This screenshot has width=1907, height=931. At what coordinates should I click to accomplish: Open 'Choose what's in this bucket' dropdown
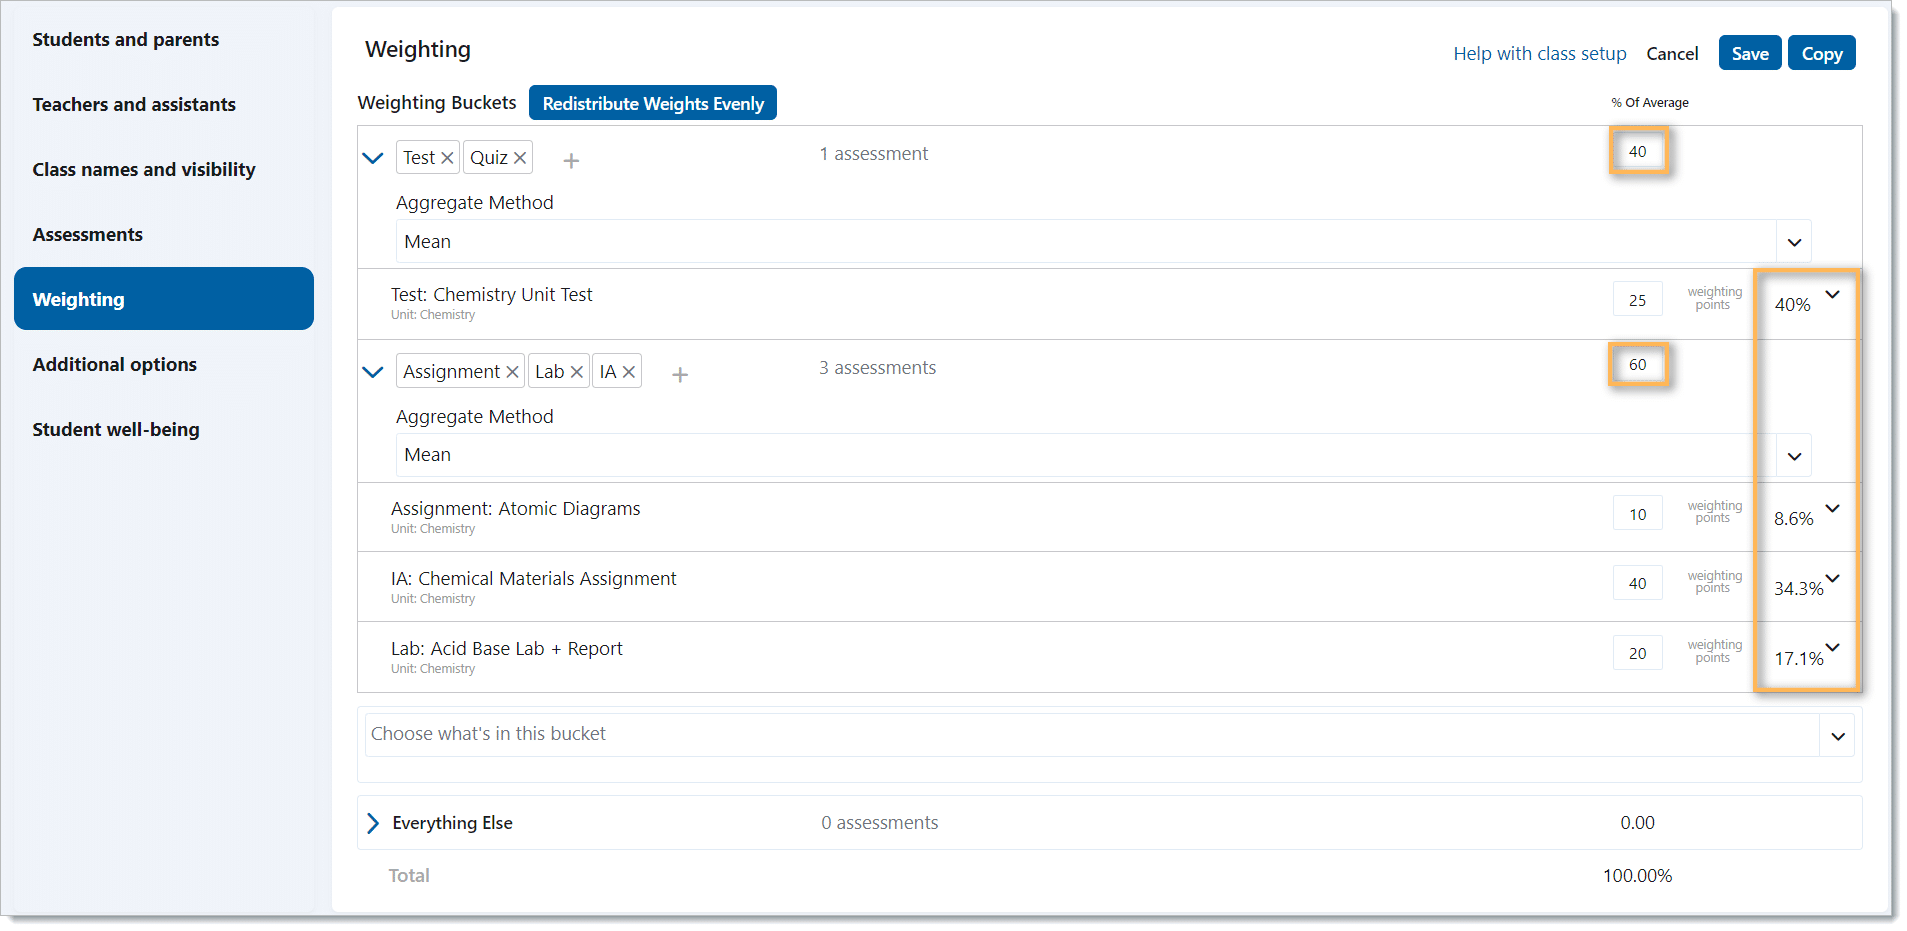point(1837,736)
